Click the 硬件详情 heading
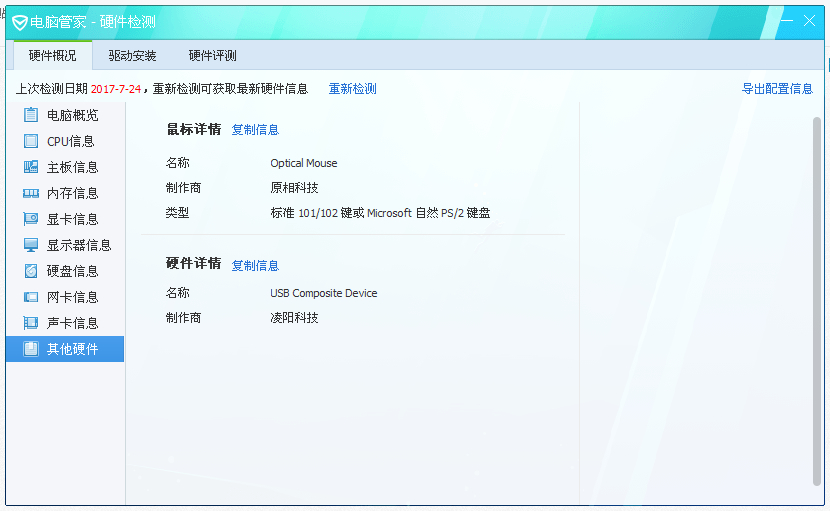 coord(194,263)
